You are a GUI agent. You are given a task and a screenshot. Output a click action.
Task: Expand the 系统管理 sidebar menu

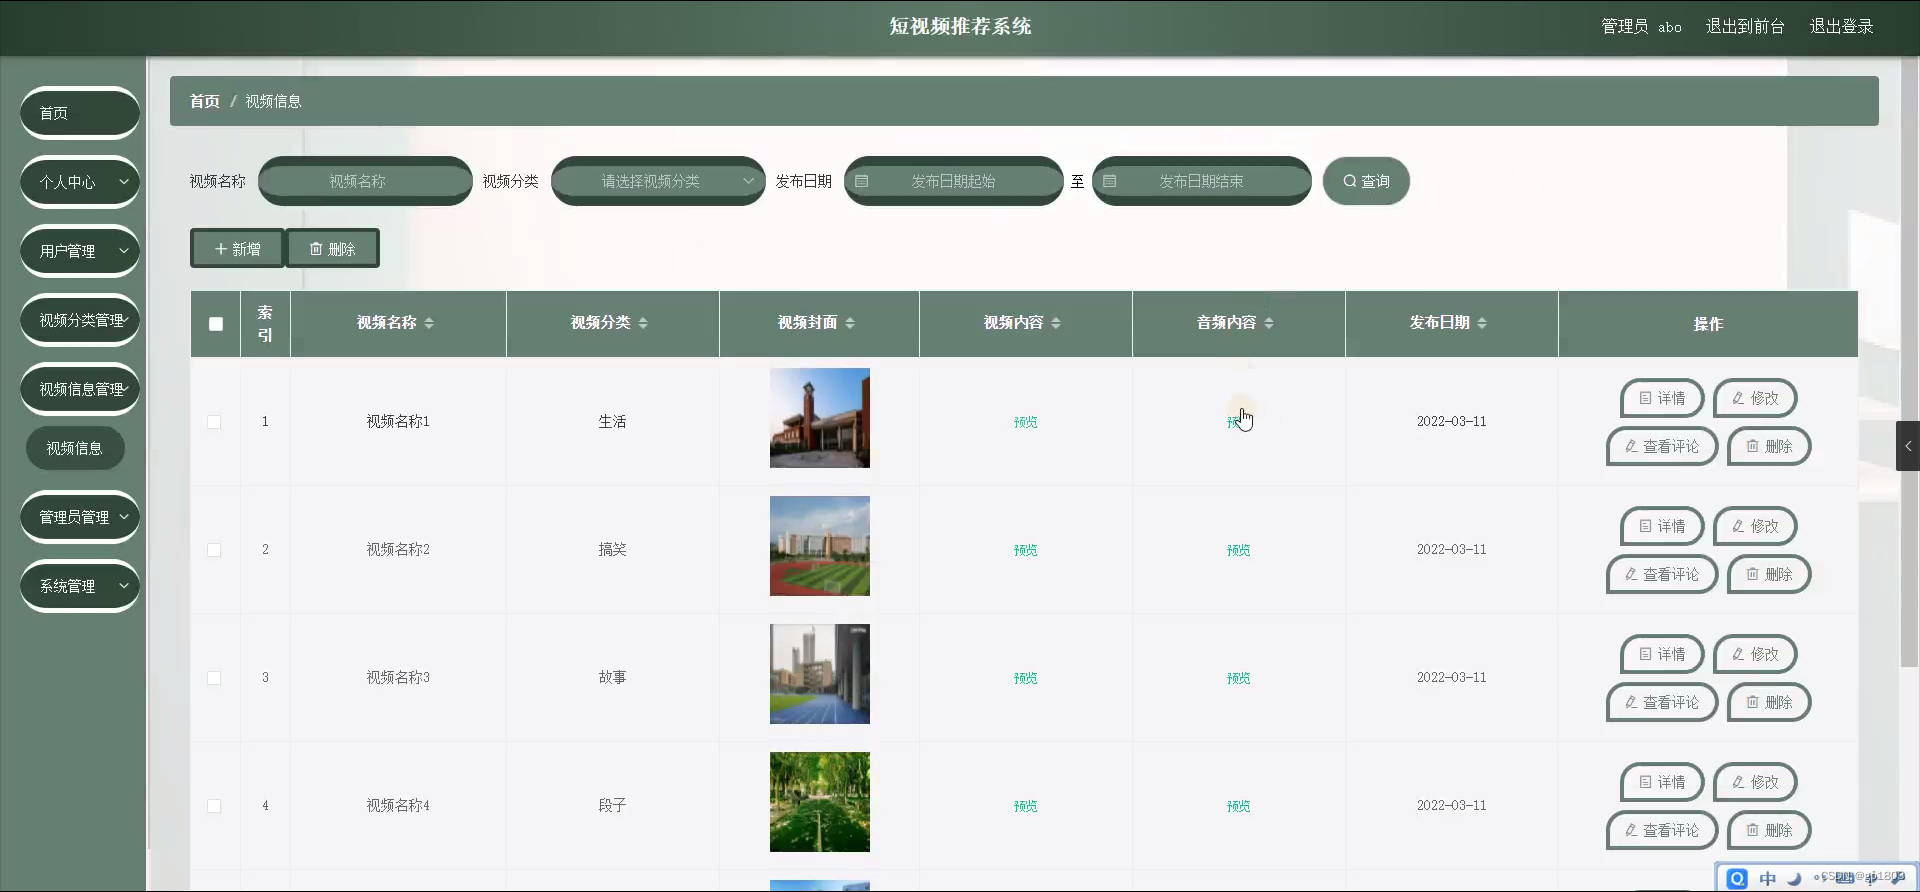pyautogui.click(x=80, y=586)
